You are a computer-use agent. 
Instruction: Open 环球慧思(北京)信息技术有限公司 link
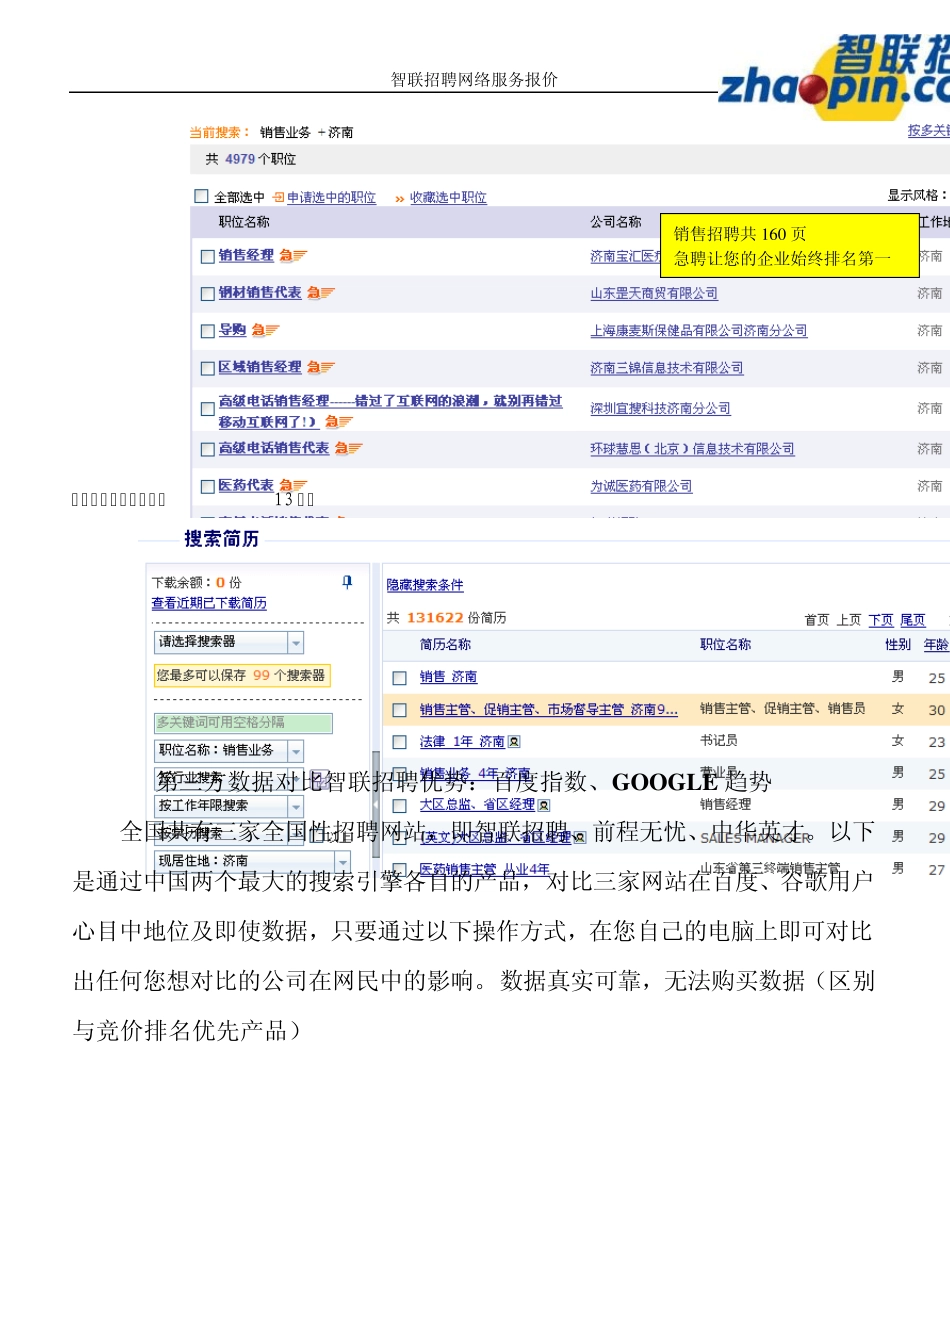tap(692, 449)
